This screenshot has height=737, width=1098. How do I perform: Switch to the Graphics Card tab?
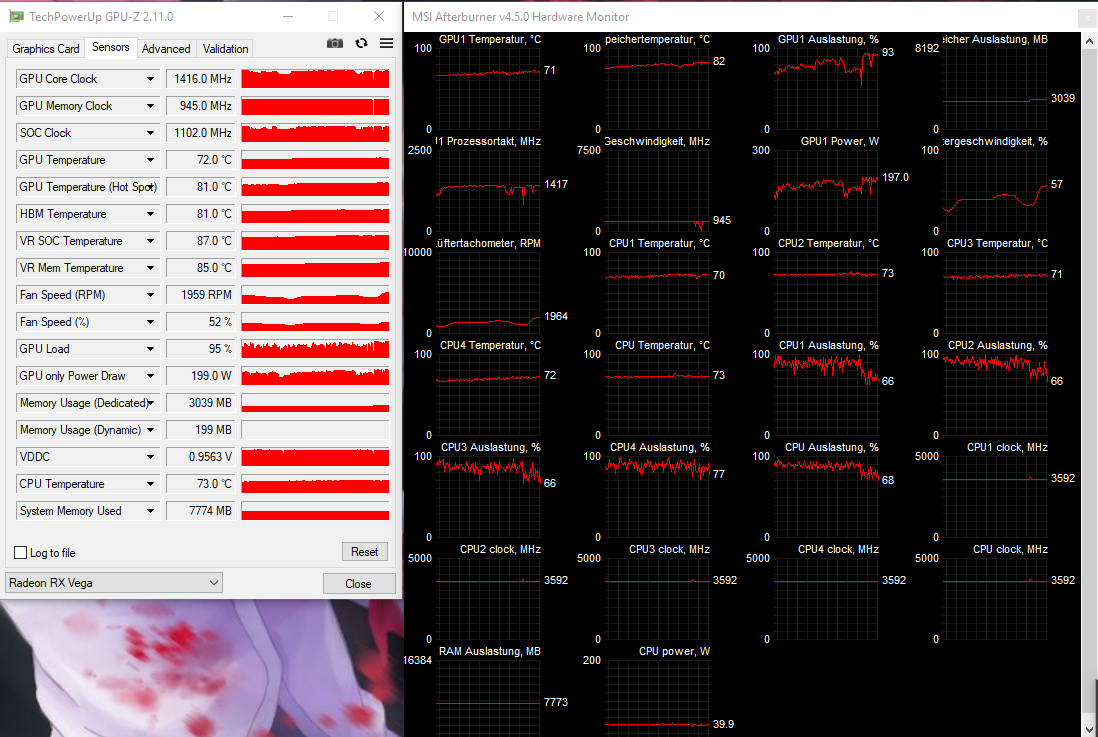[46, 48]
